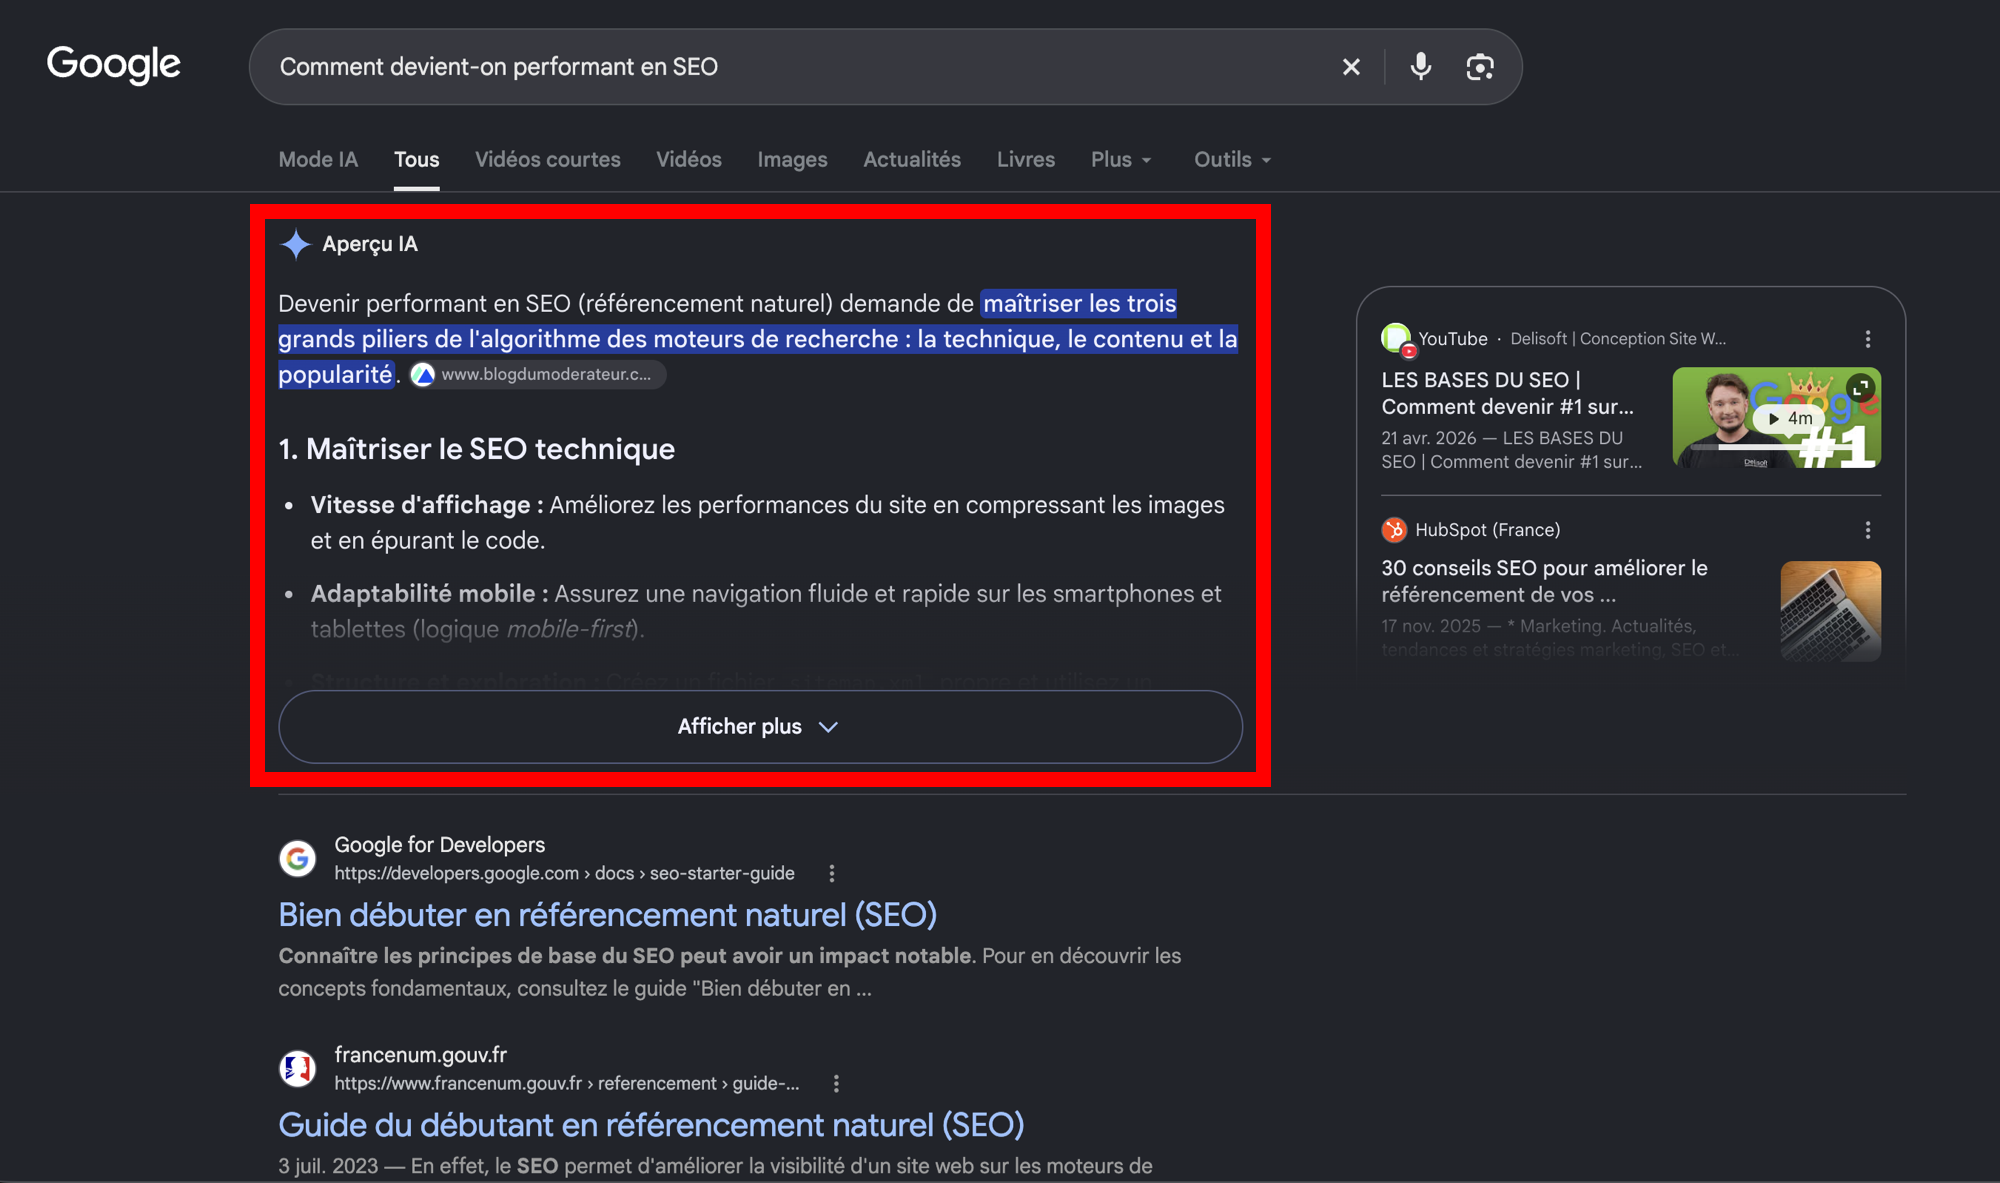Switch to Mode IA tab
The height and width of the screenshot is (1183, 2000).
tap(318, 160)
